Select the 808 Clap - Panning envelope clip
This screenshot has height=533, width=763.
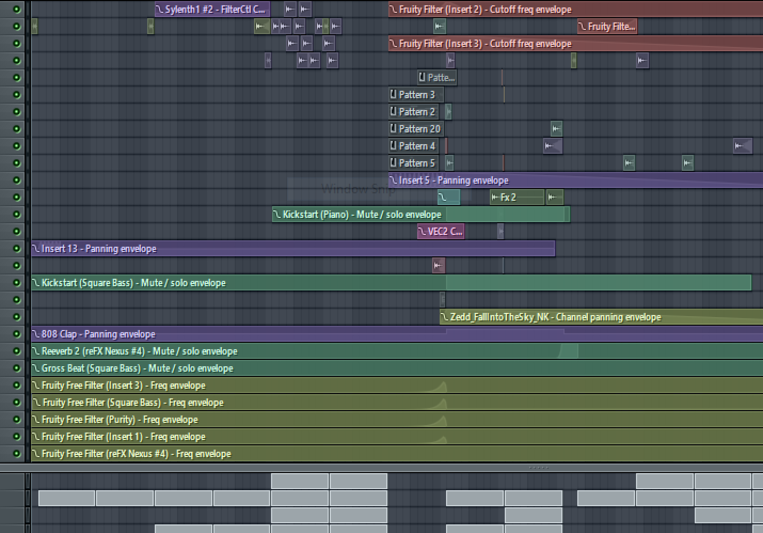point(397,334)
